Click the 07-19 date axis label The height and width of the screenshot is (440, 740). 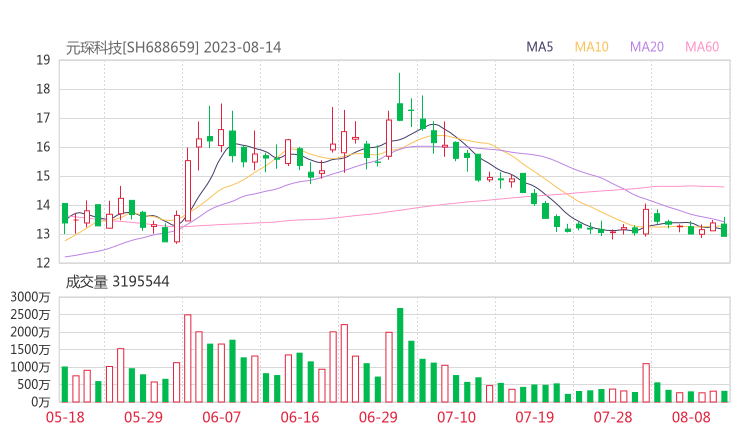coord(534,417)
